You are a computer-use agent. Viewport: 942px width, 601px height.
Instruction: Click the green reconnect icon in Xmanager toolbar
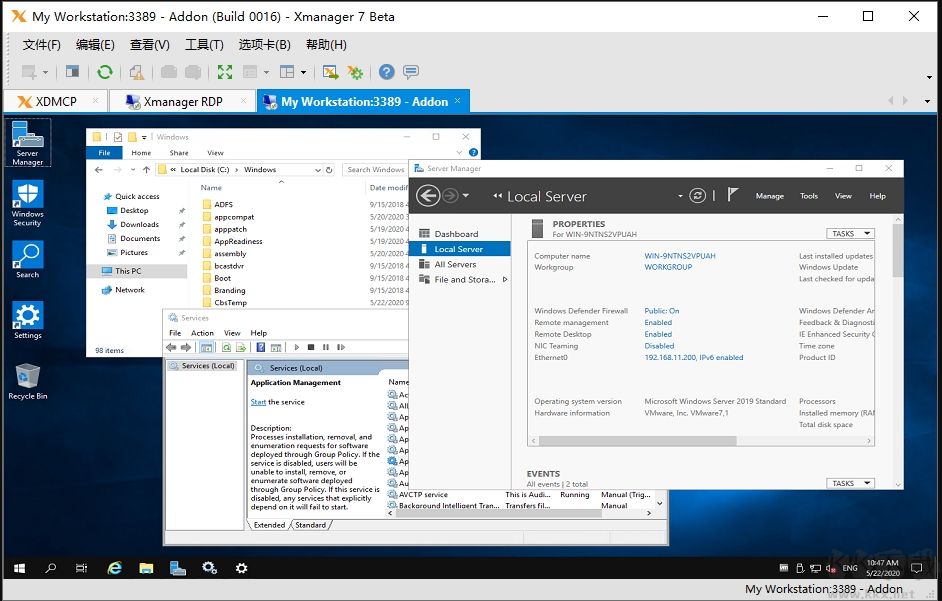[x=104, y=72]
